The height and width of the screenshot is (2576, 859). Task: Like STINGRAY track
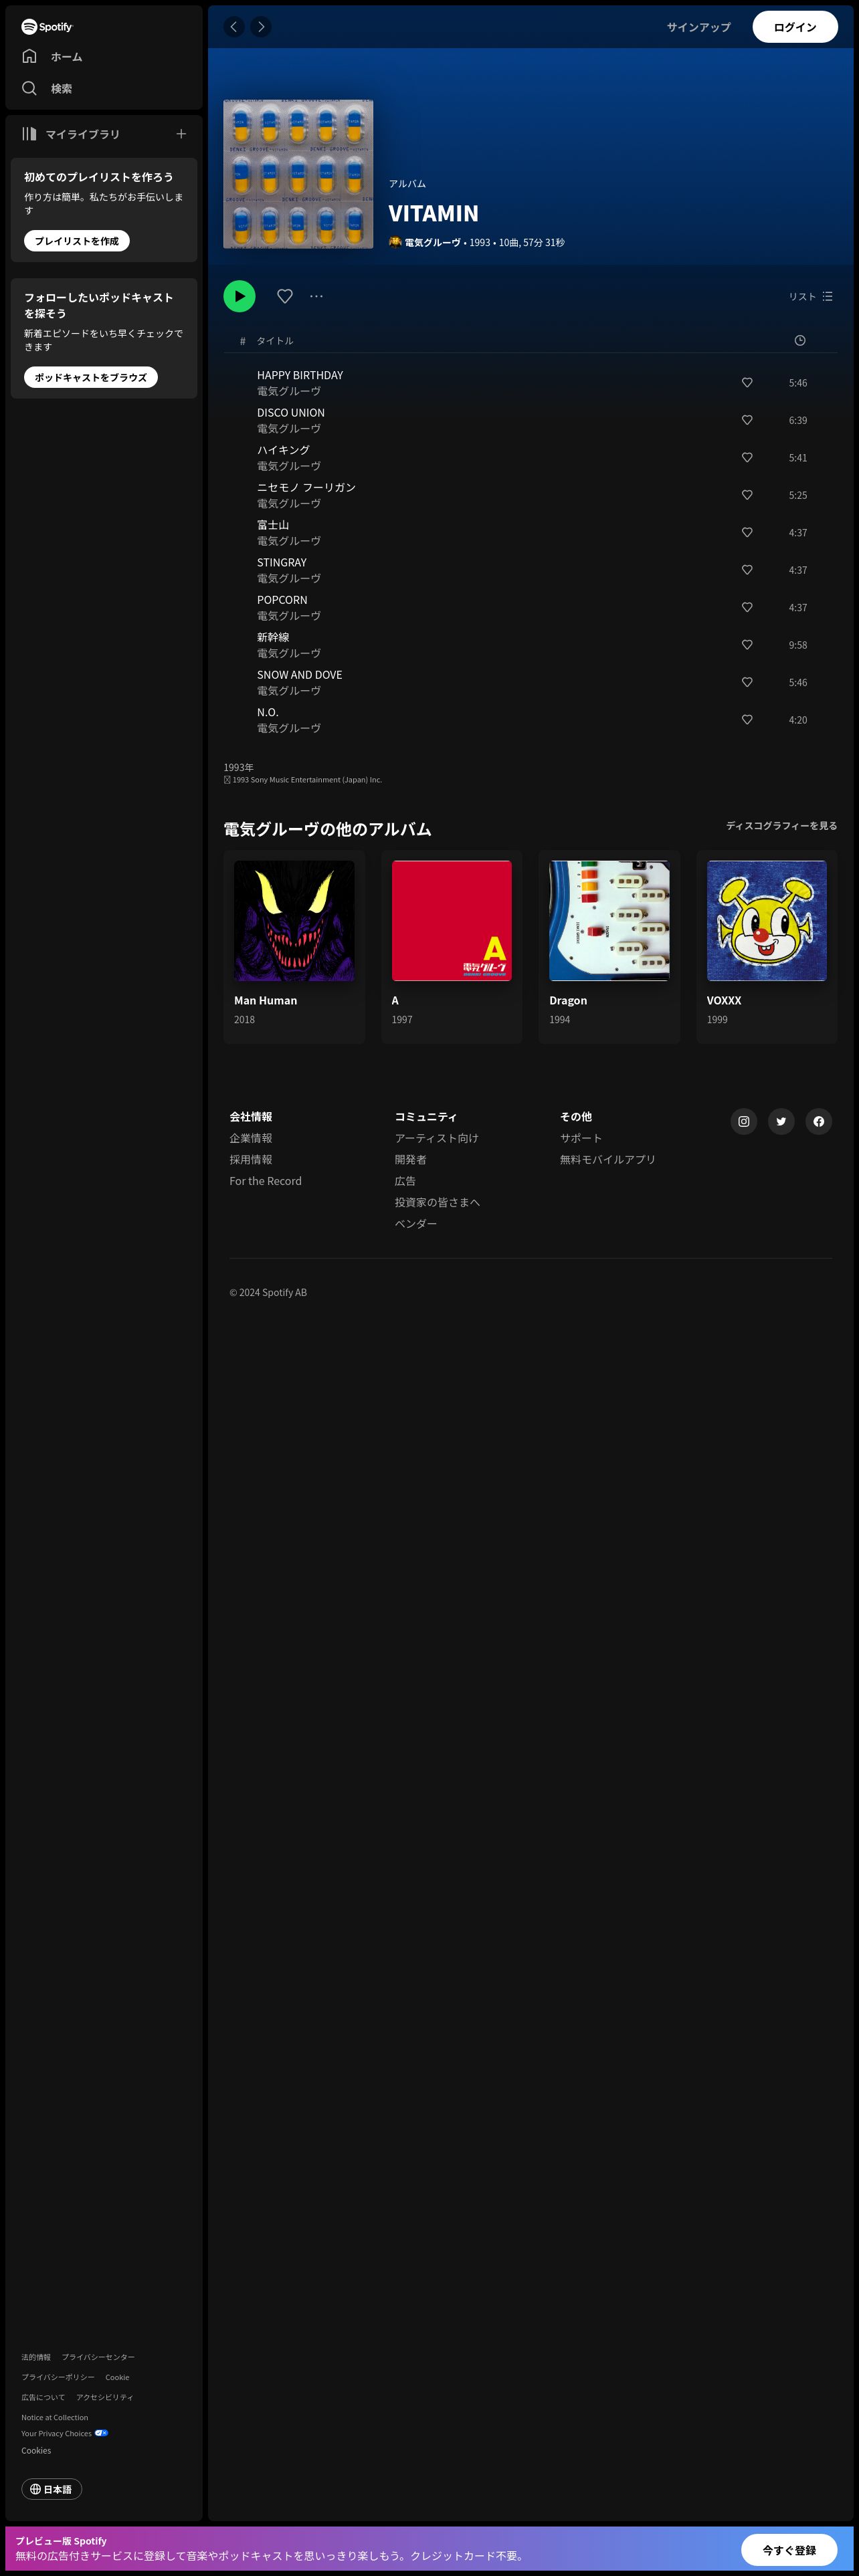point(747,570)
